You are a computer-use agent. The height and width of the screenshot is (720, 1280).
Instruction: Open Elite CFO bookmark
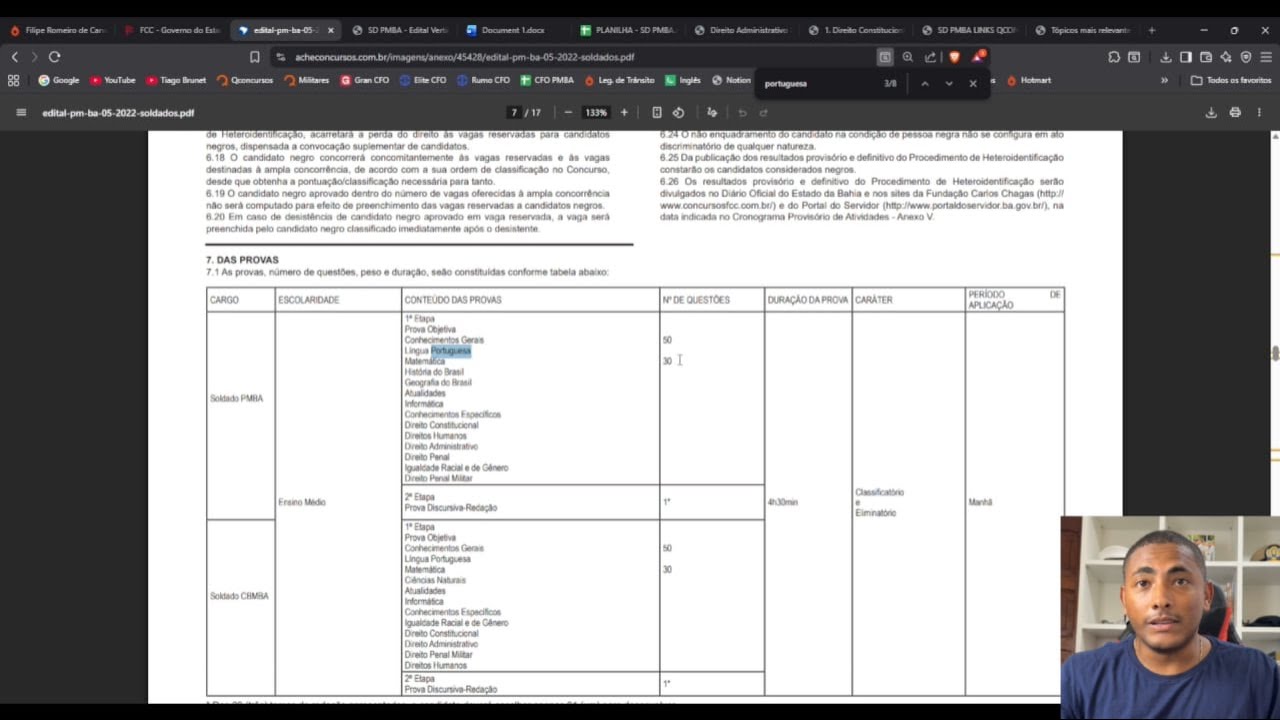point(422,80)
